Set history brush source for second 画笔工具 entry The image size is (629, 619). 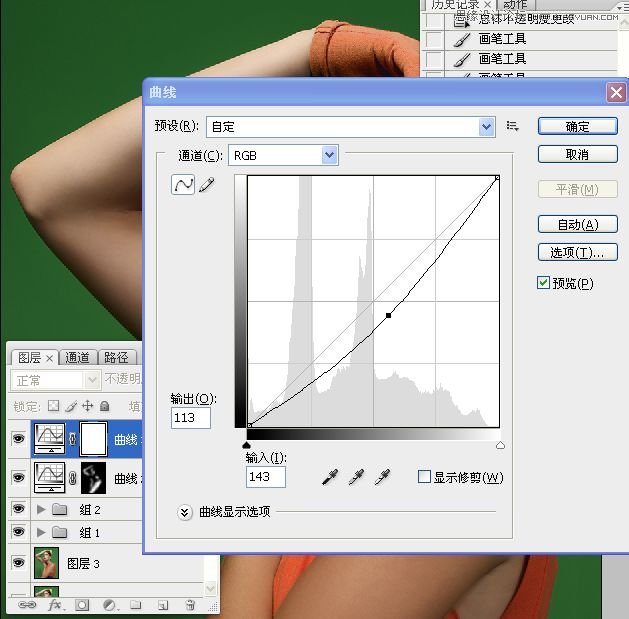(434, 59)
